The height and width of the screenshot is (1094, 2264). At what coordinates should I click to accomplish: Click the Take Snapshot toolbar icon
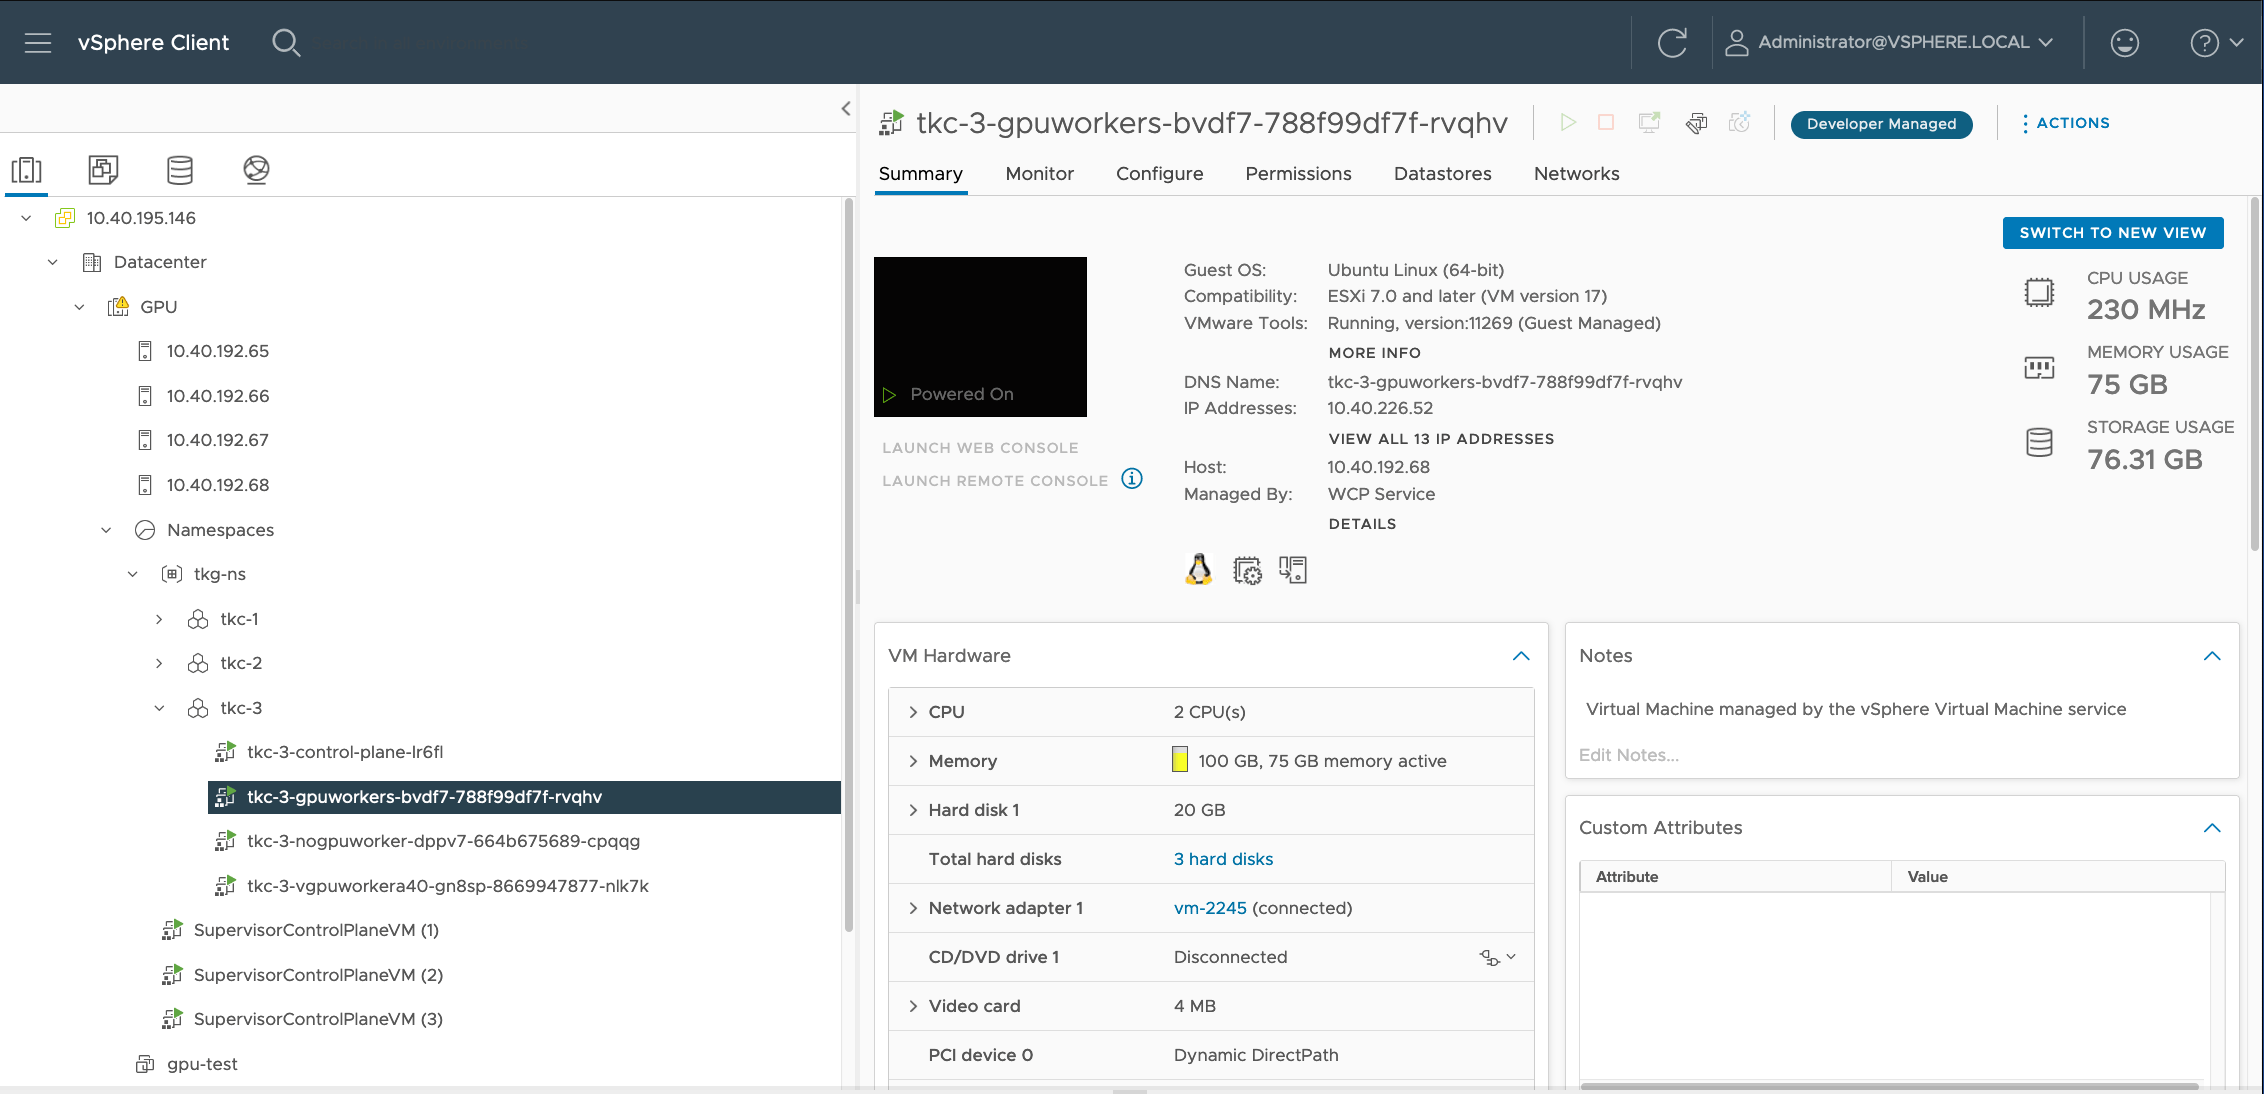click(1740, 122)
